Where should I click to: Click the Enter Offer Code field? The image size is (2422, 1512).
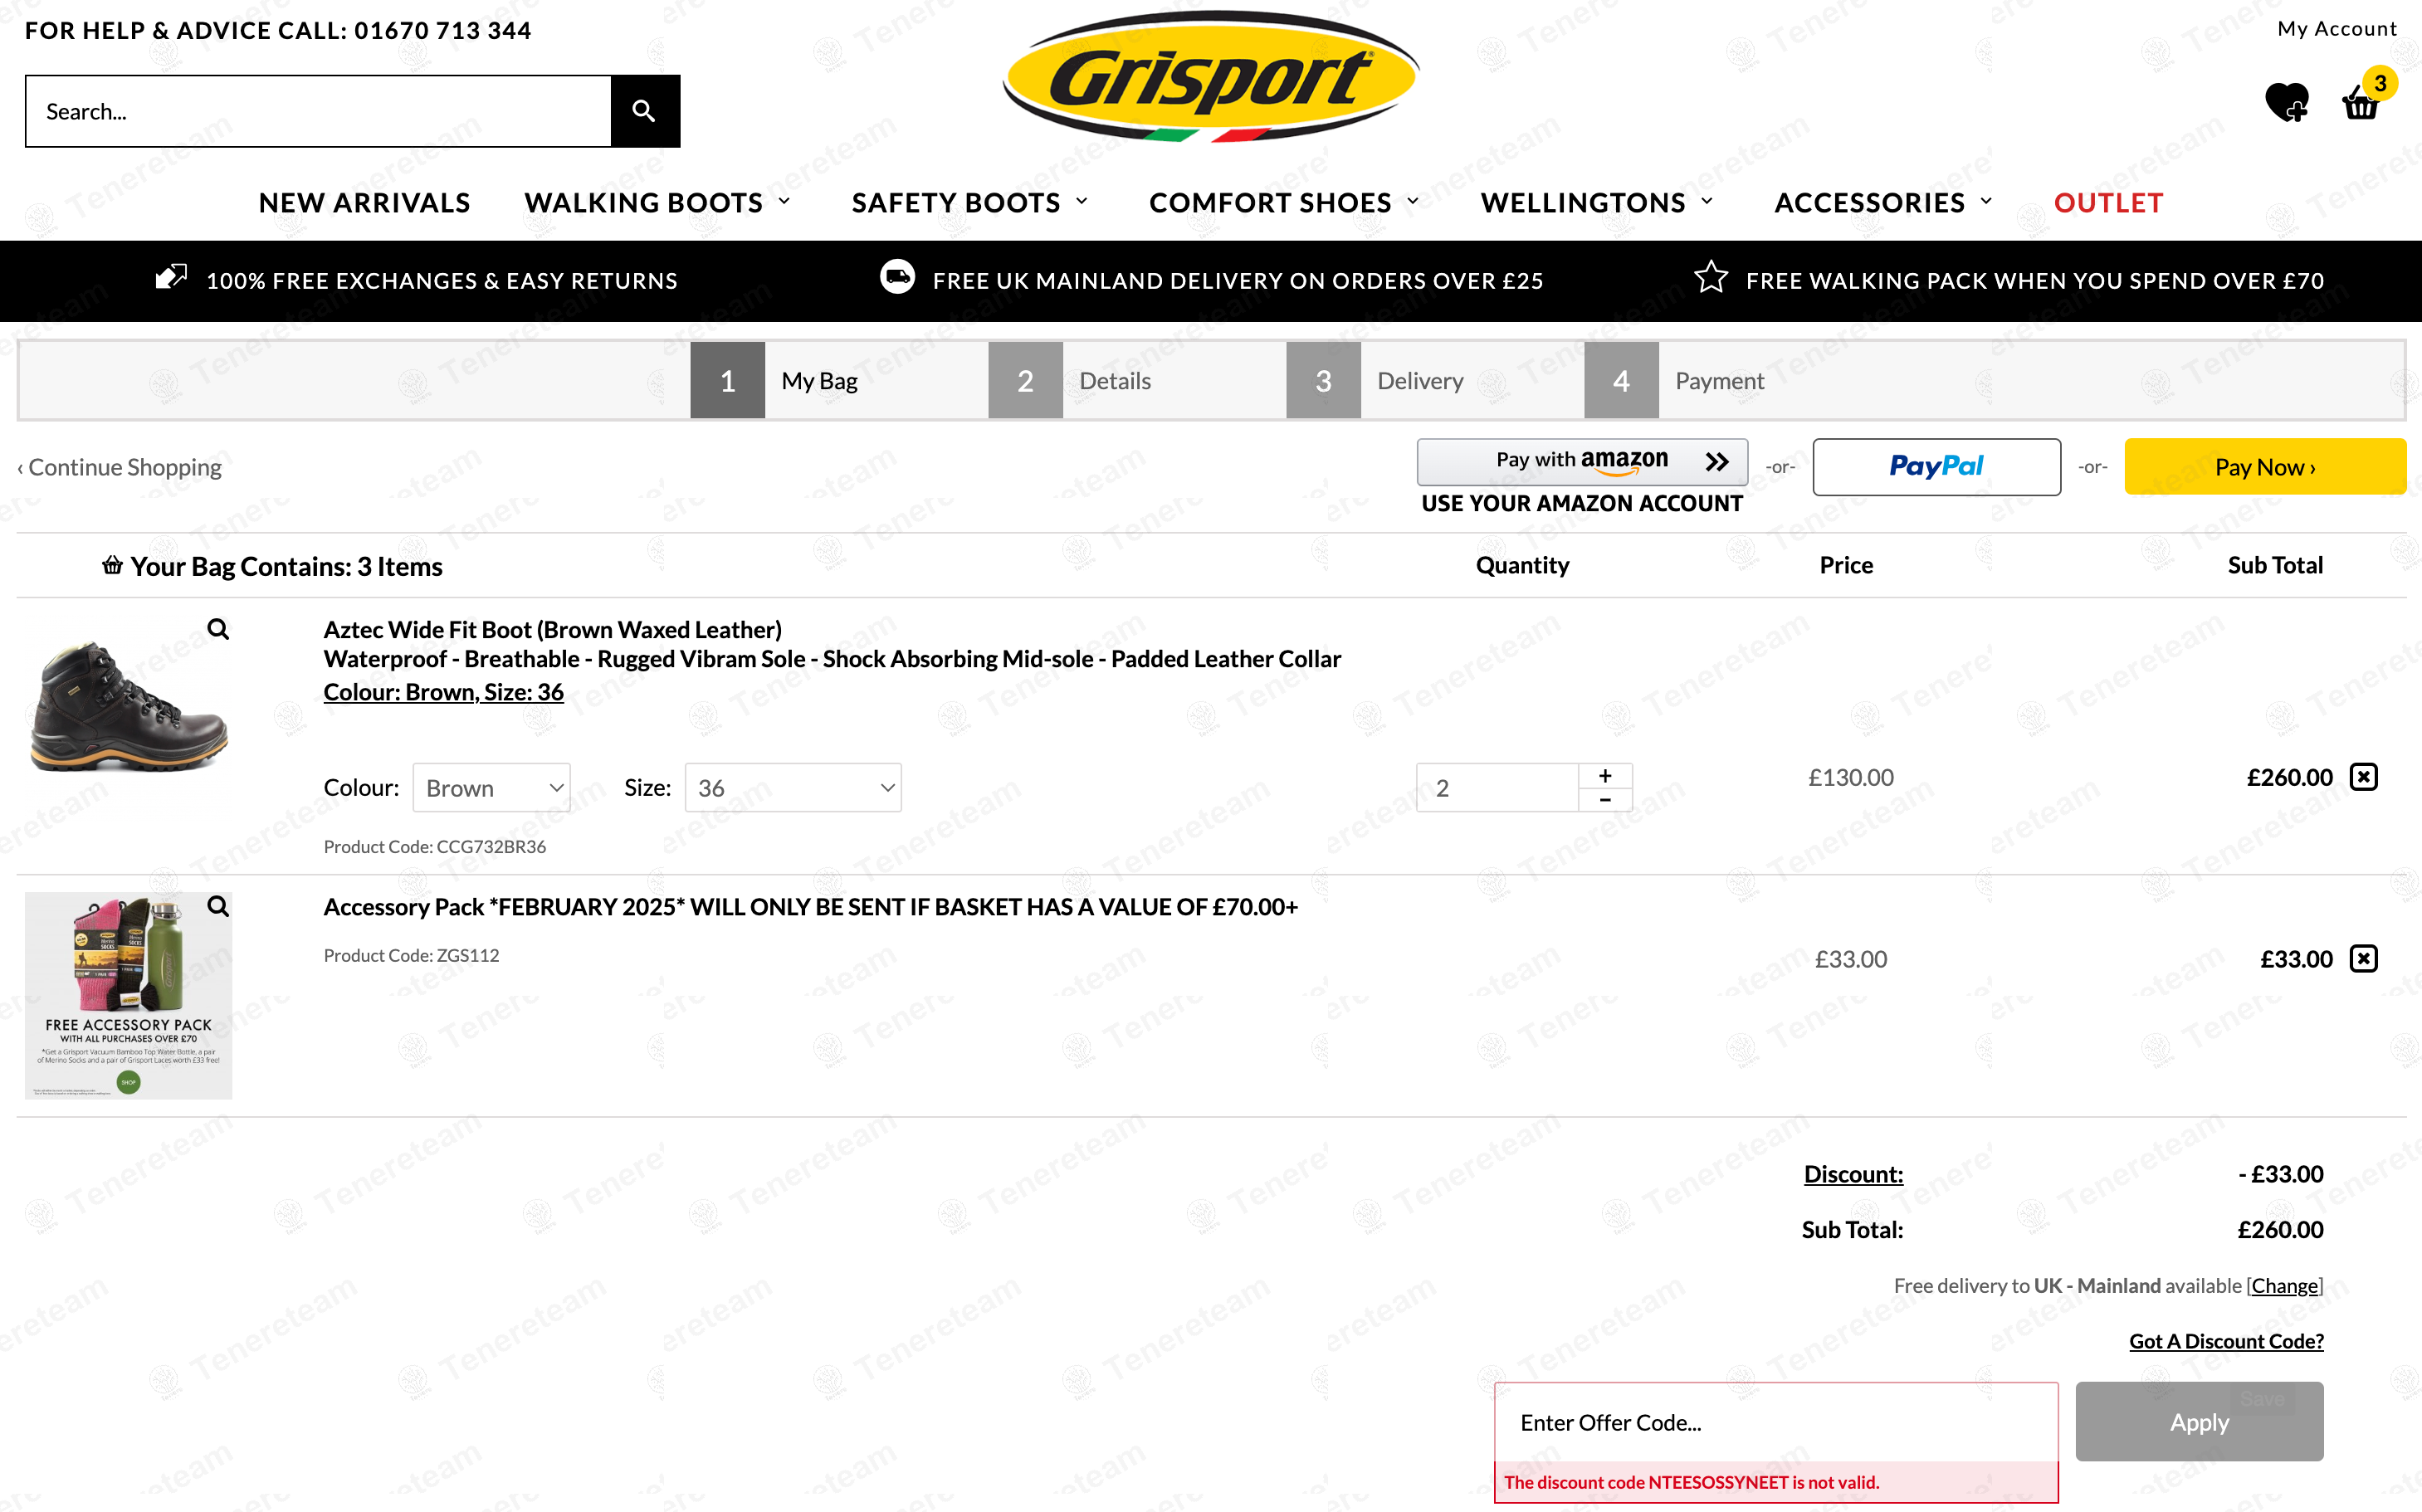click(x=1775, y=1422)
